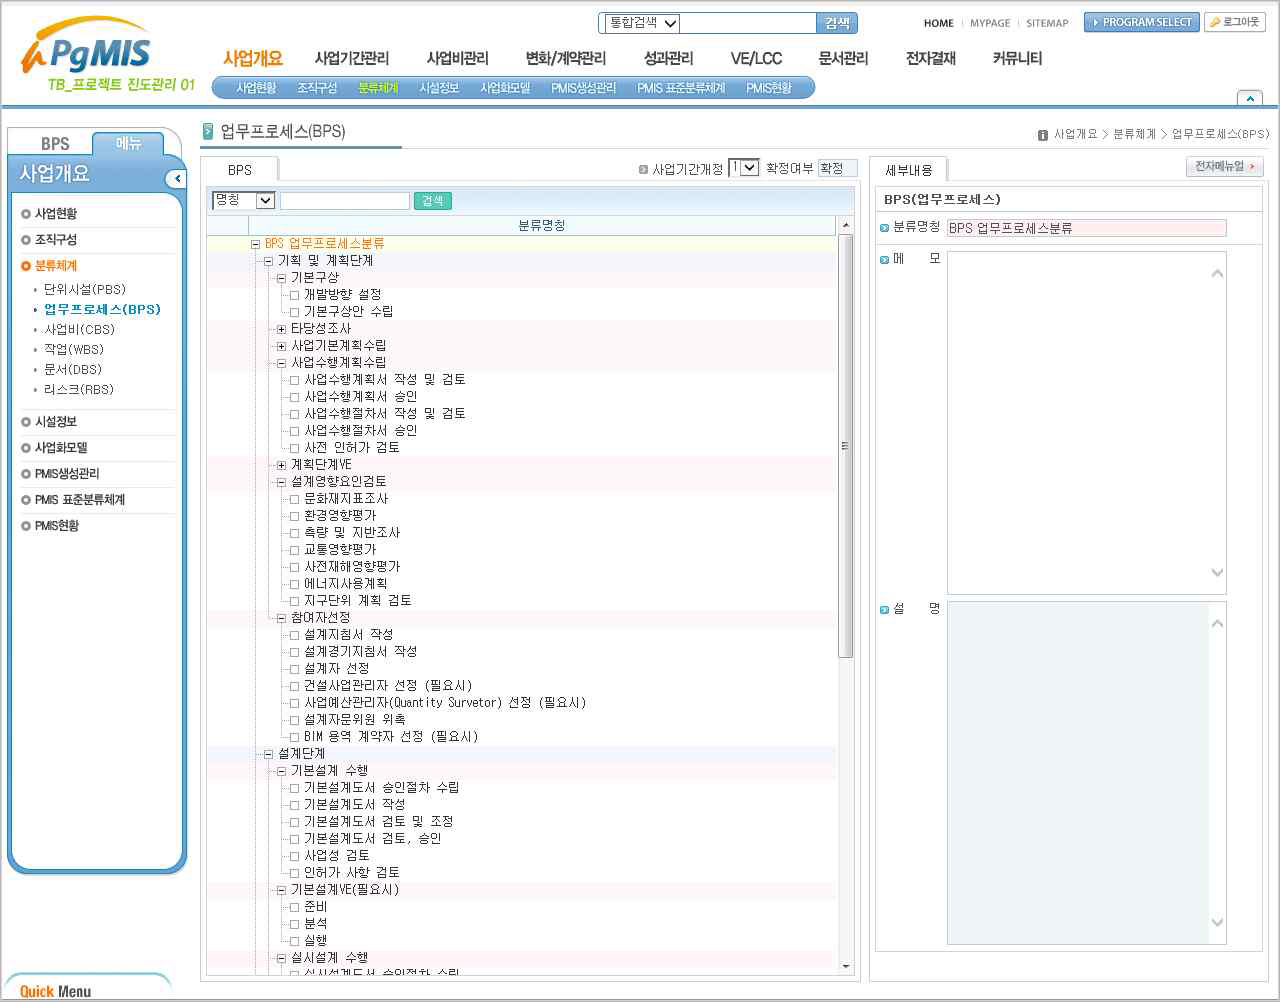Select the BPS tab above the tree
This screenshot has height=1002, width=1280.
coord(240,170)
